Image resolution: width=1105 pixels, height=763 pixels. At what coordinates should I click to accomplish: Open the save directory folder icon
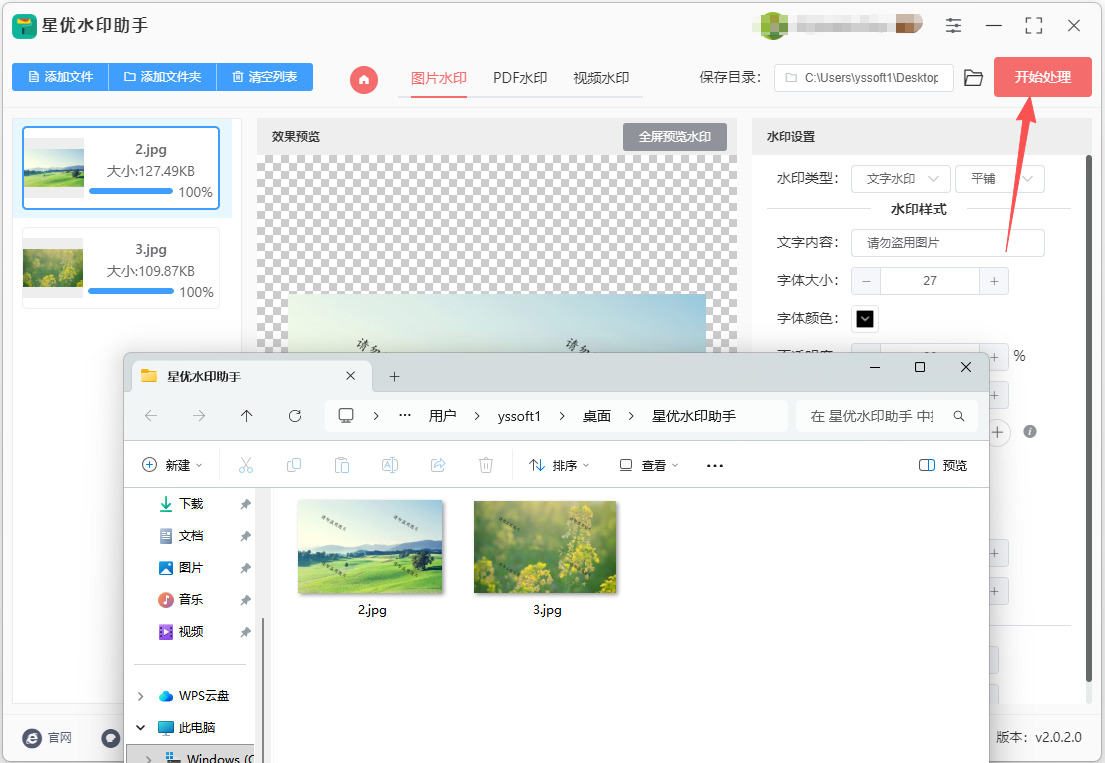[x=973, y=77]
